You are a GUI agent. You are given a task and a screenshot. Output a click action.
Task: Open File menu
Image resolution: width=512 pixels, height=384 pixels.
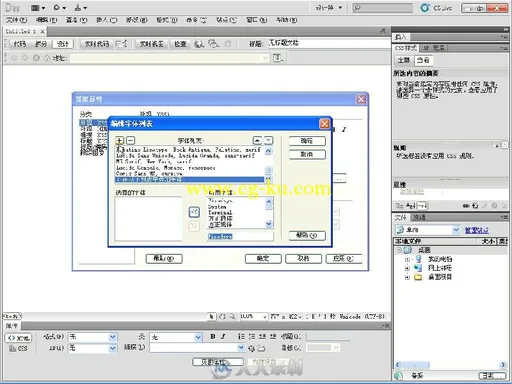tap(16, 20)
